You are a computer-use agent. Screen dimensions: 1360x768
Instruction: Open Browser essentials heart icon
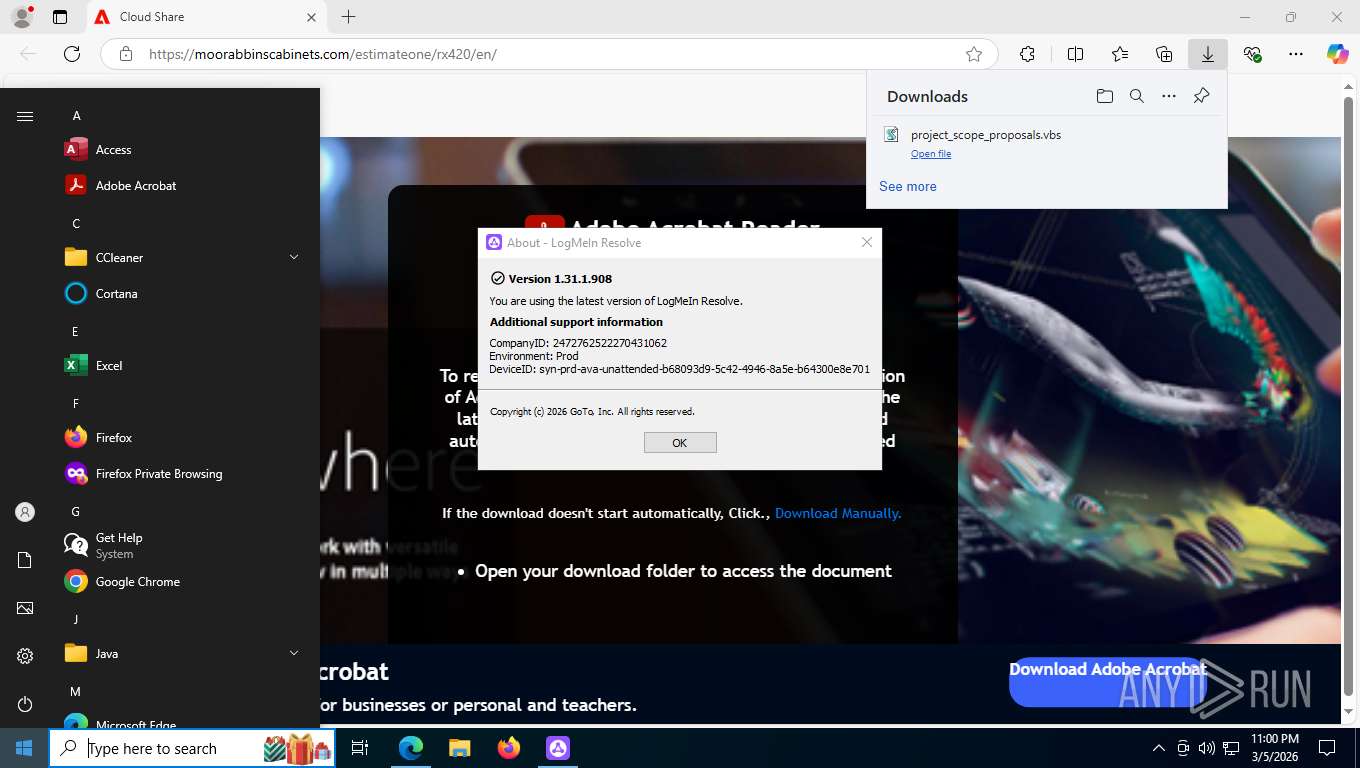coord(1252,54)
